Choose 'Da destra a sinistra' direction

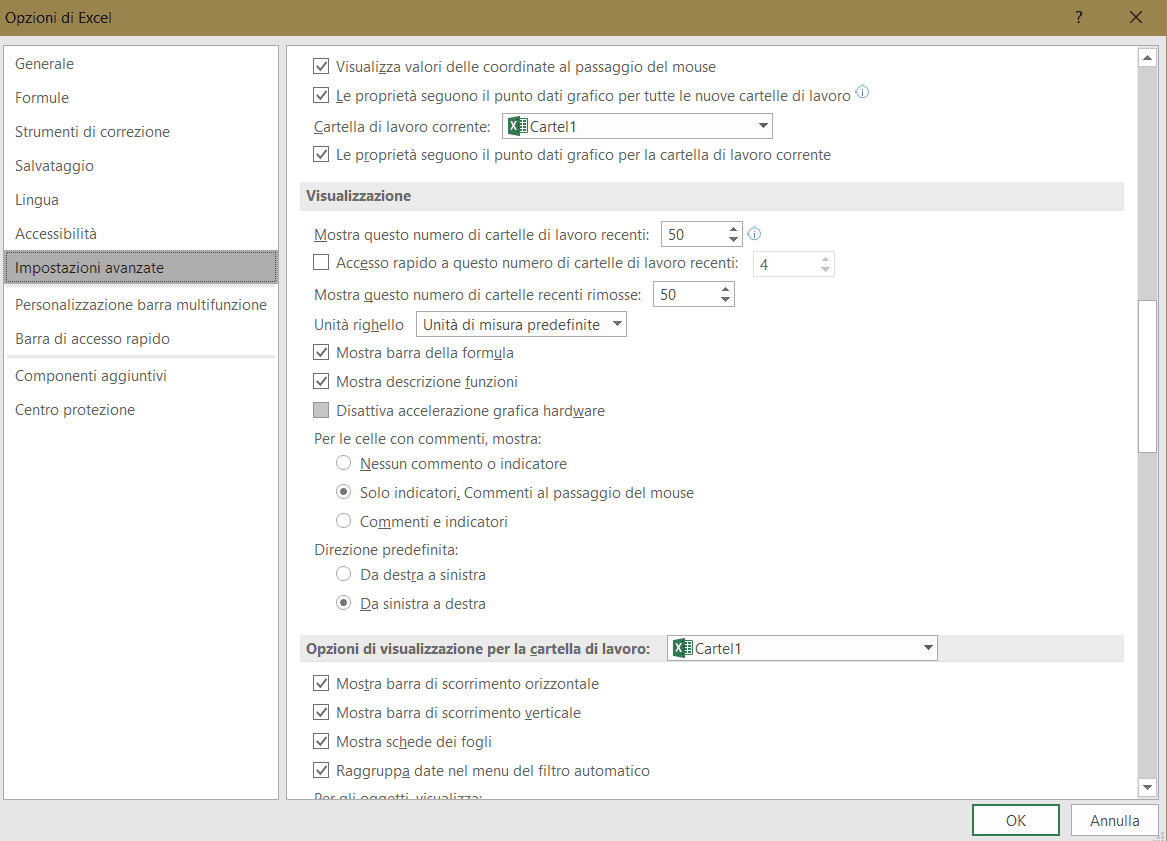click(x=344, y=575)
